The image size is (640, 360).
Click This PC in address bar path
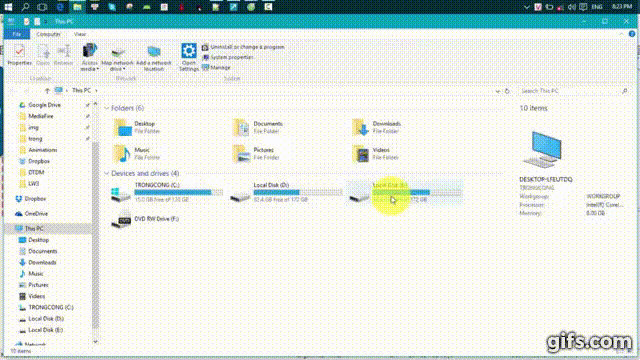pos(81,91)
